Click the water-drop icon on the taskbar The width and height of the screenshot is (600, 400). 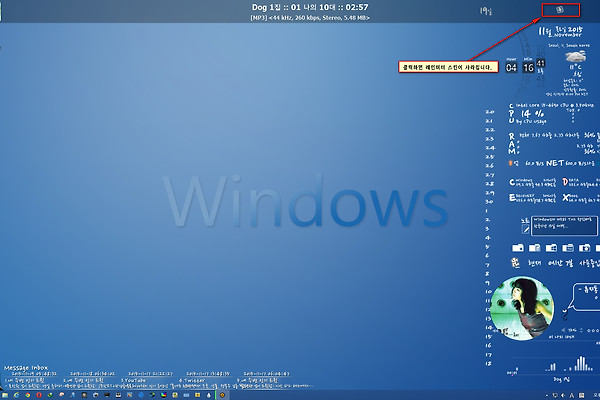[x=209, y=395]
